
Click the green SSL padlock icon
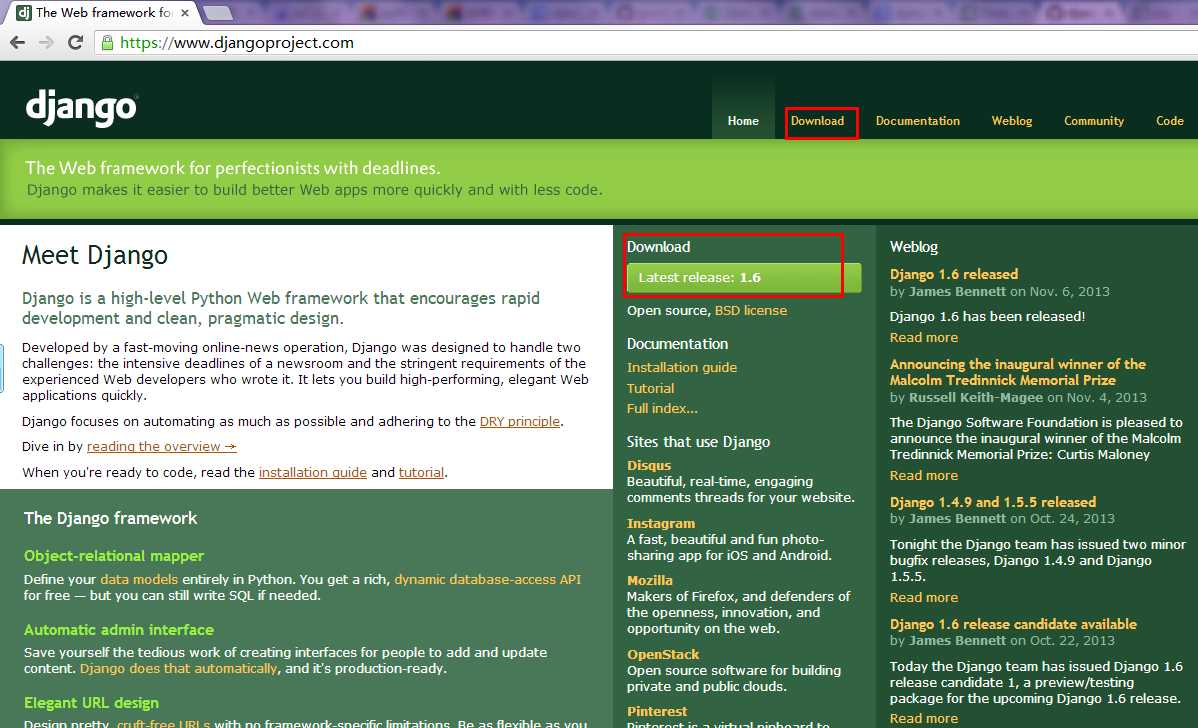tap(108, 43)
